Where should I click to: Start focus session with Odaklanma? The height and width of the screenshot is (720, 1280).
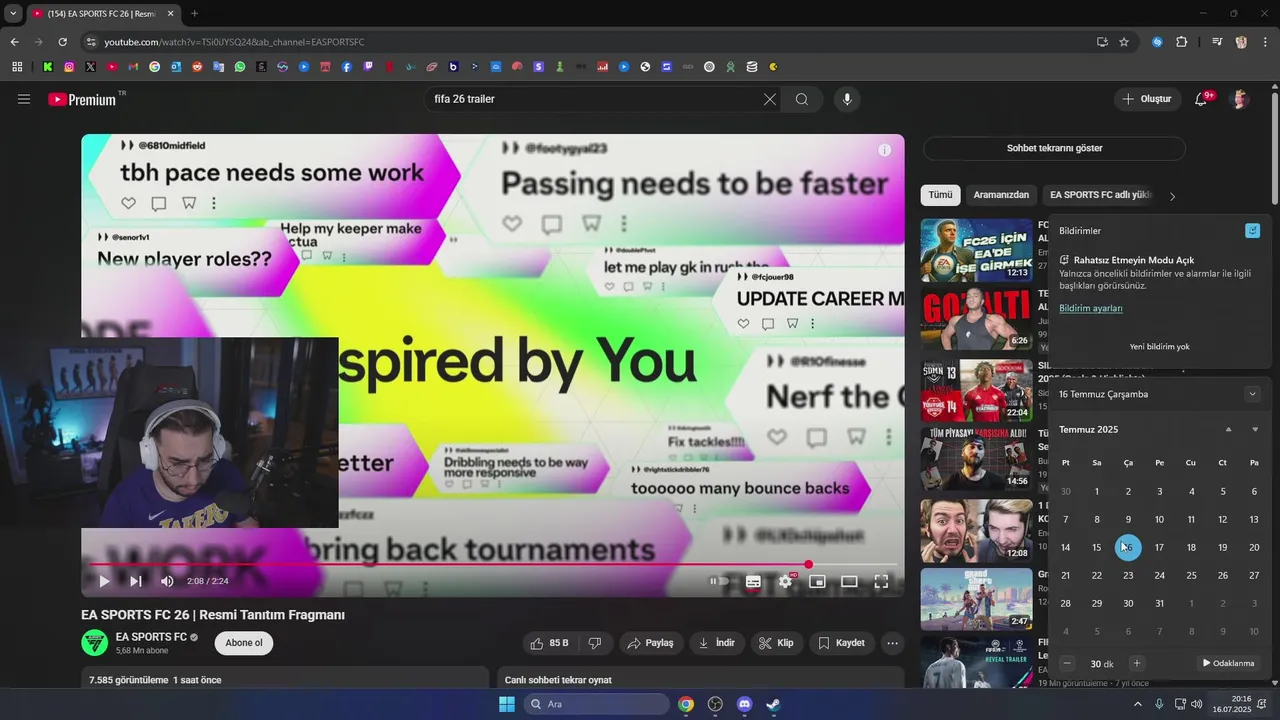(1228, 663)
